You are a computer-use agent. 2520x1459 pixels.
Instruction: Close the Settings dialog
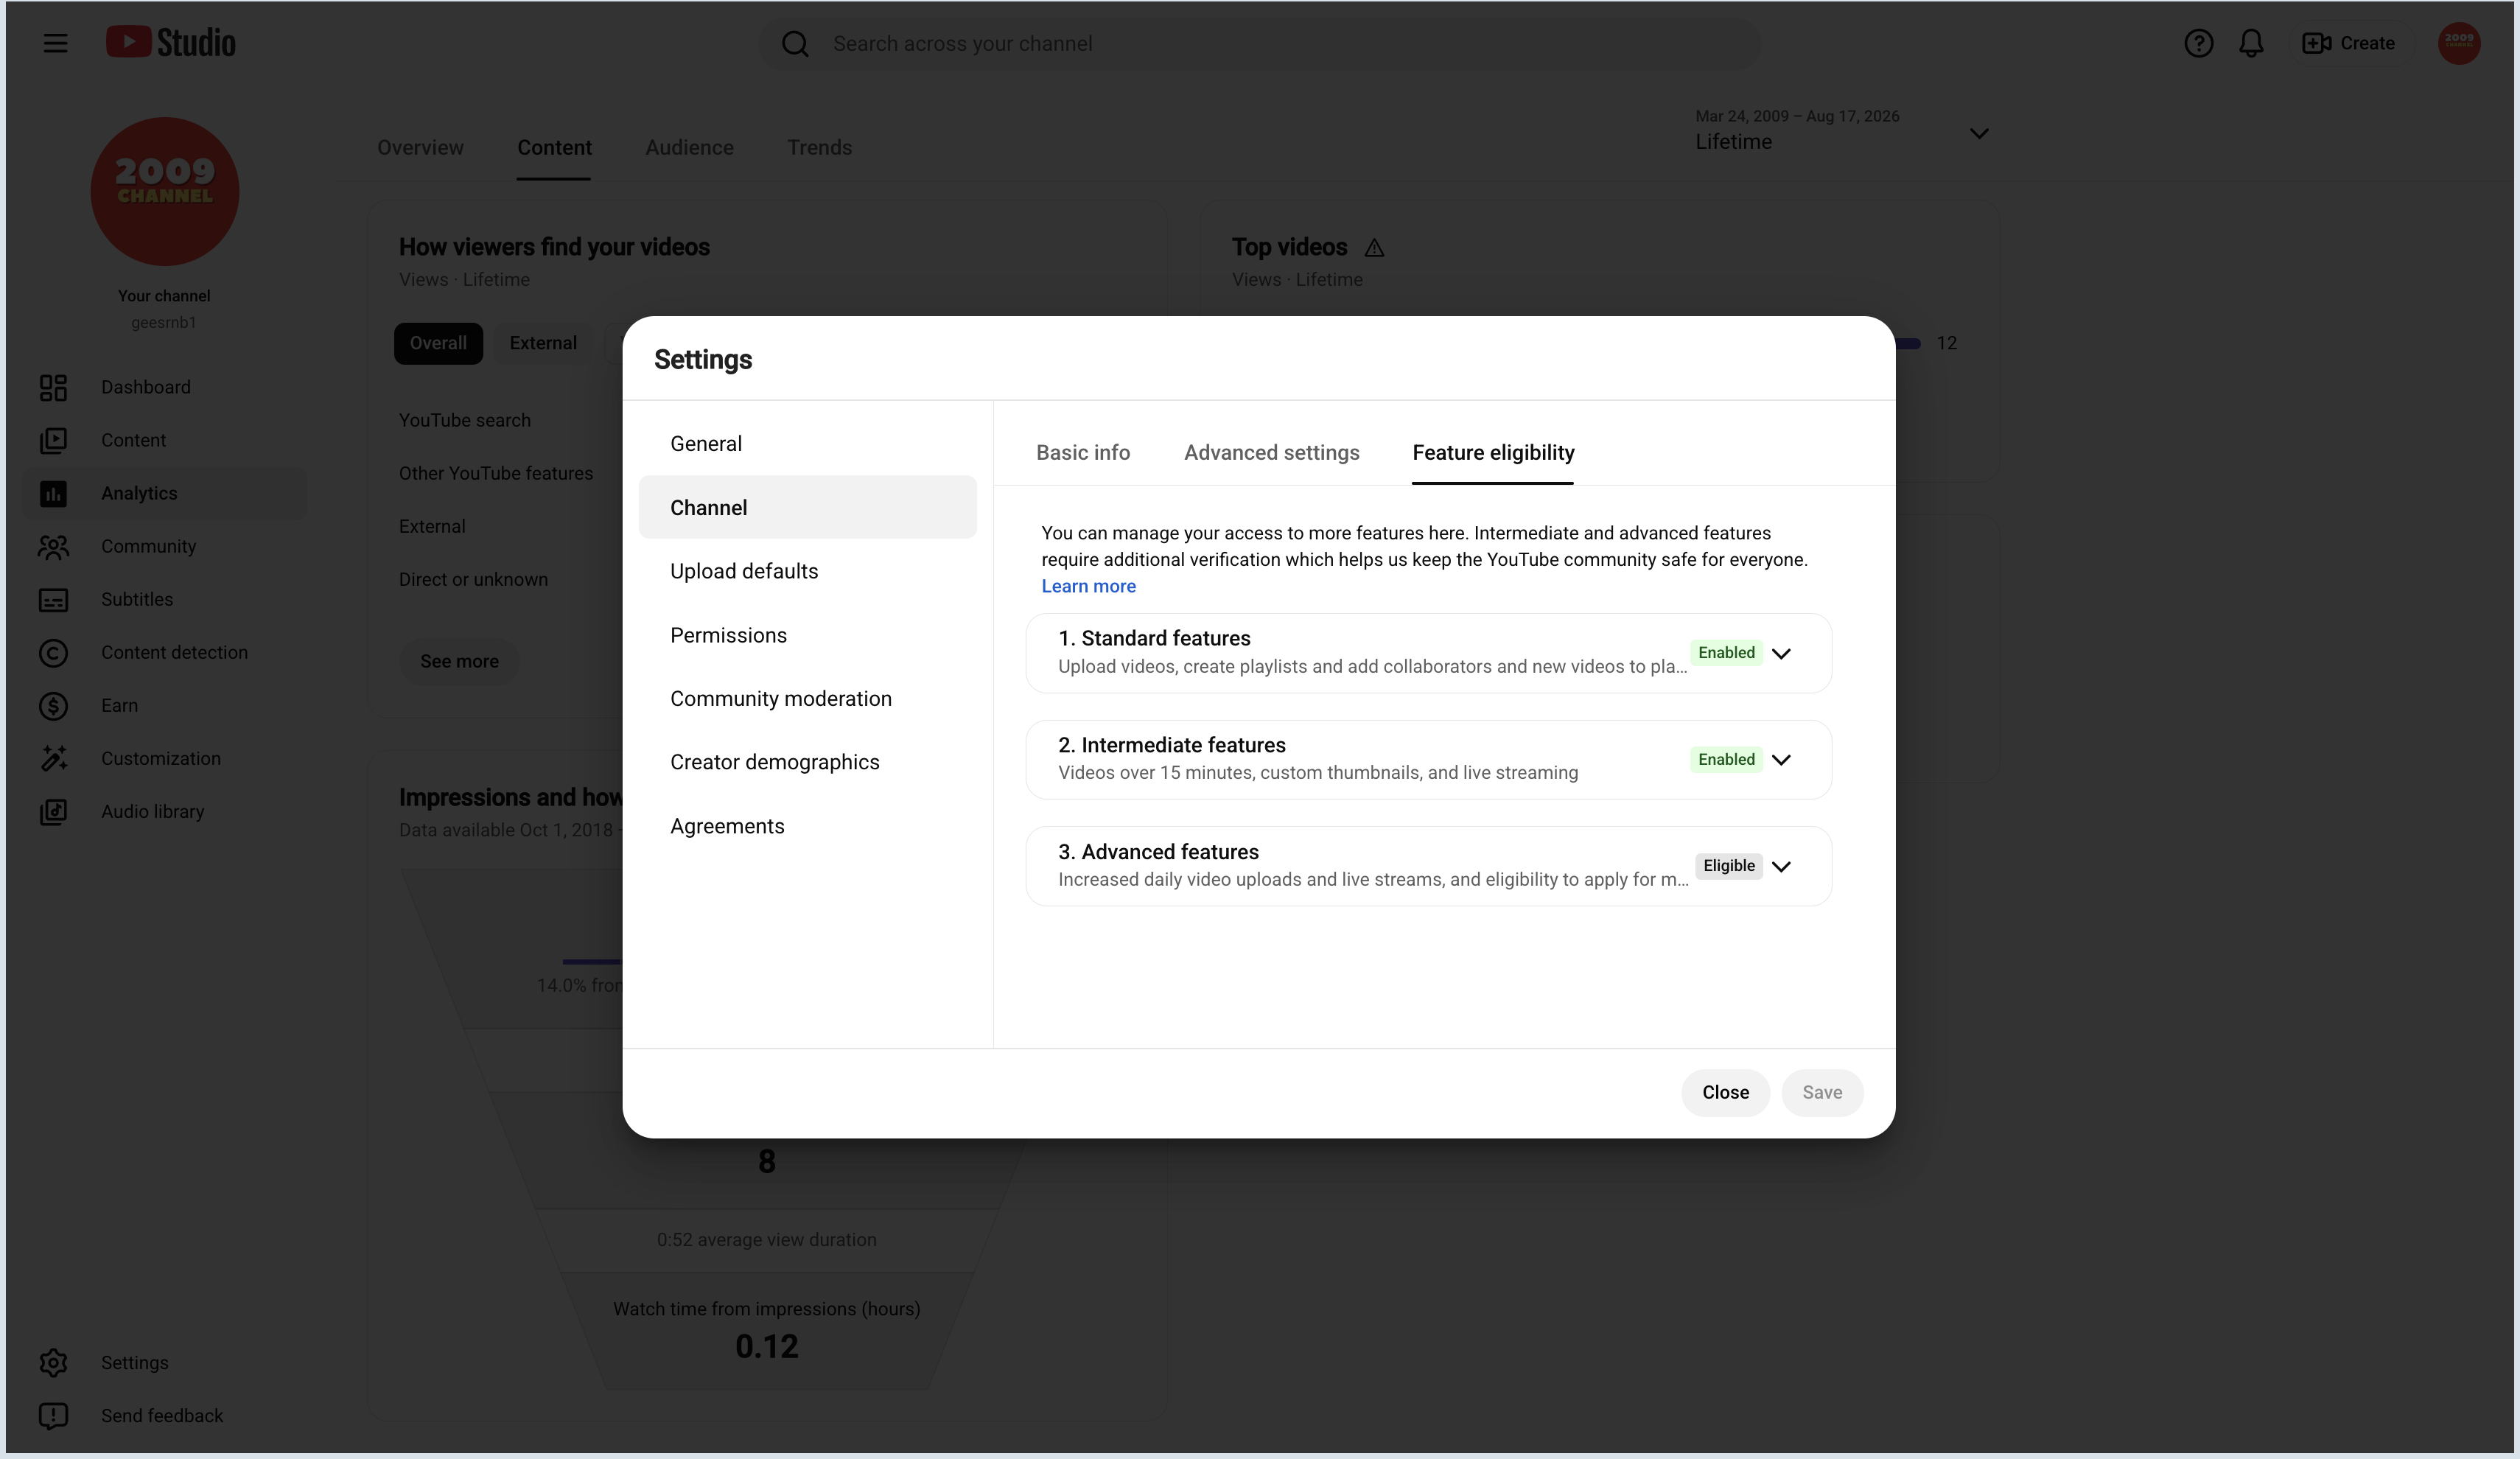pos(1725,1092)
